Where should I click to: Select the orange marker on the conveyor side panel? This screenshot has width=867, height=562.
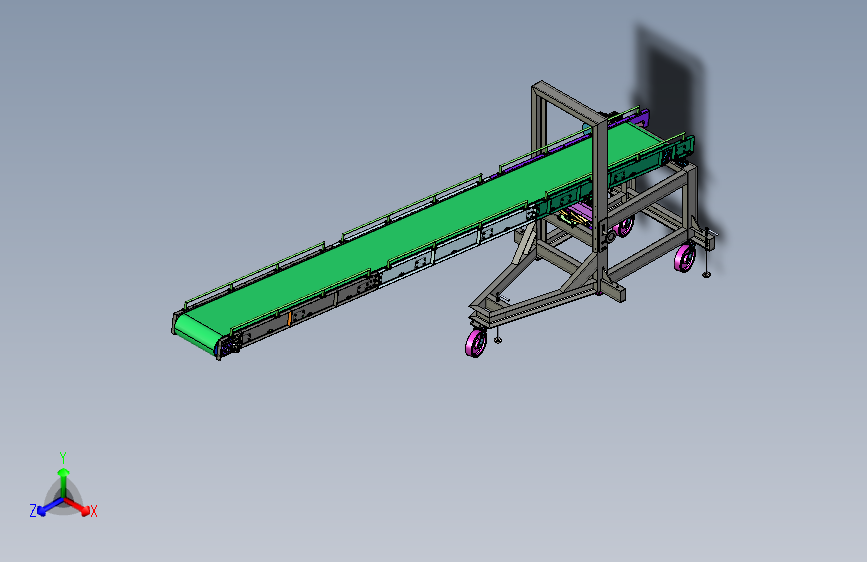point(289,318)
